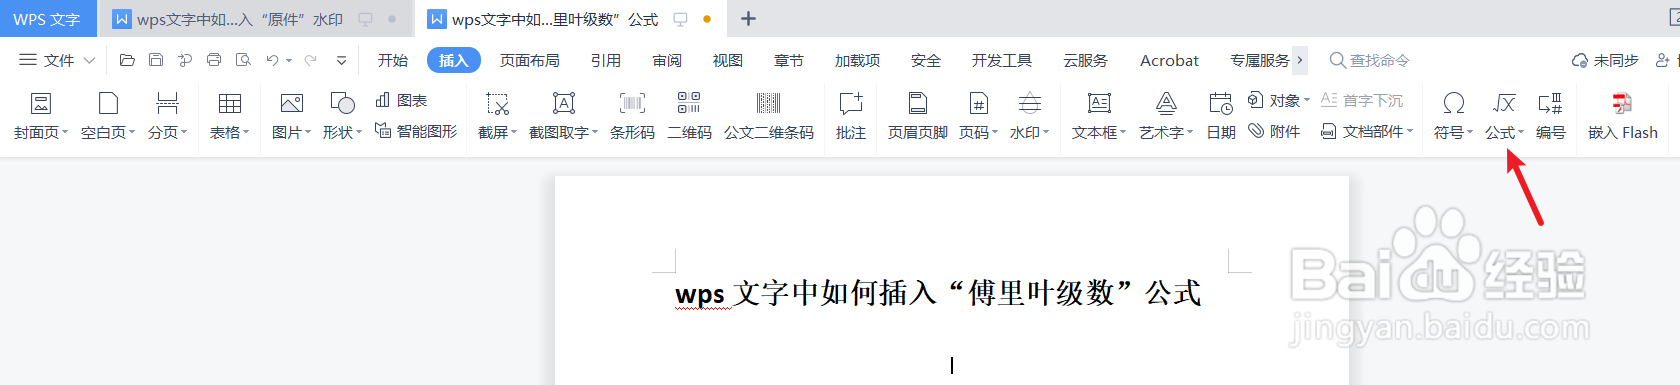Open the 文档部件 document parts dropdown

pos(1367,131)
